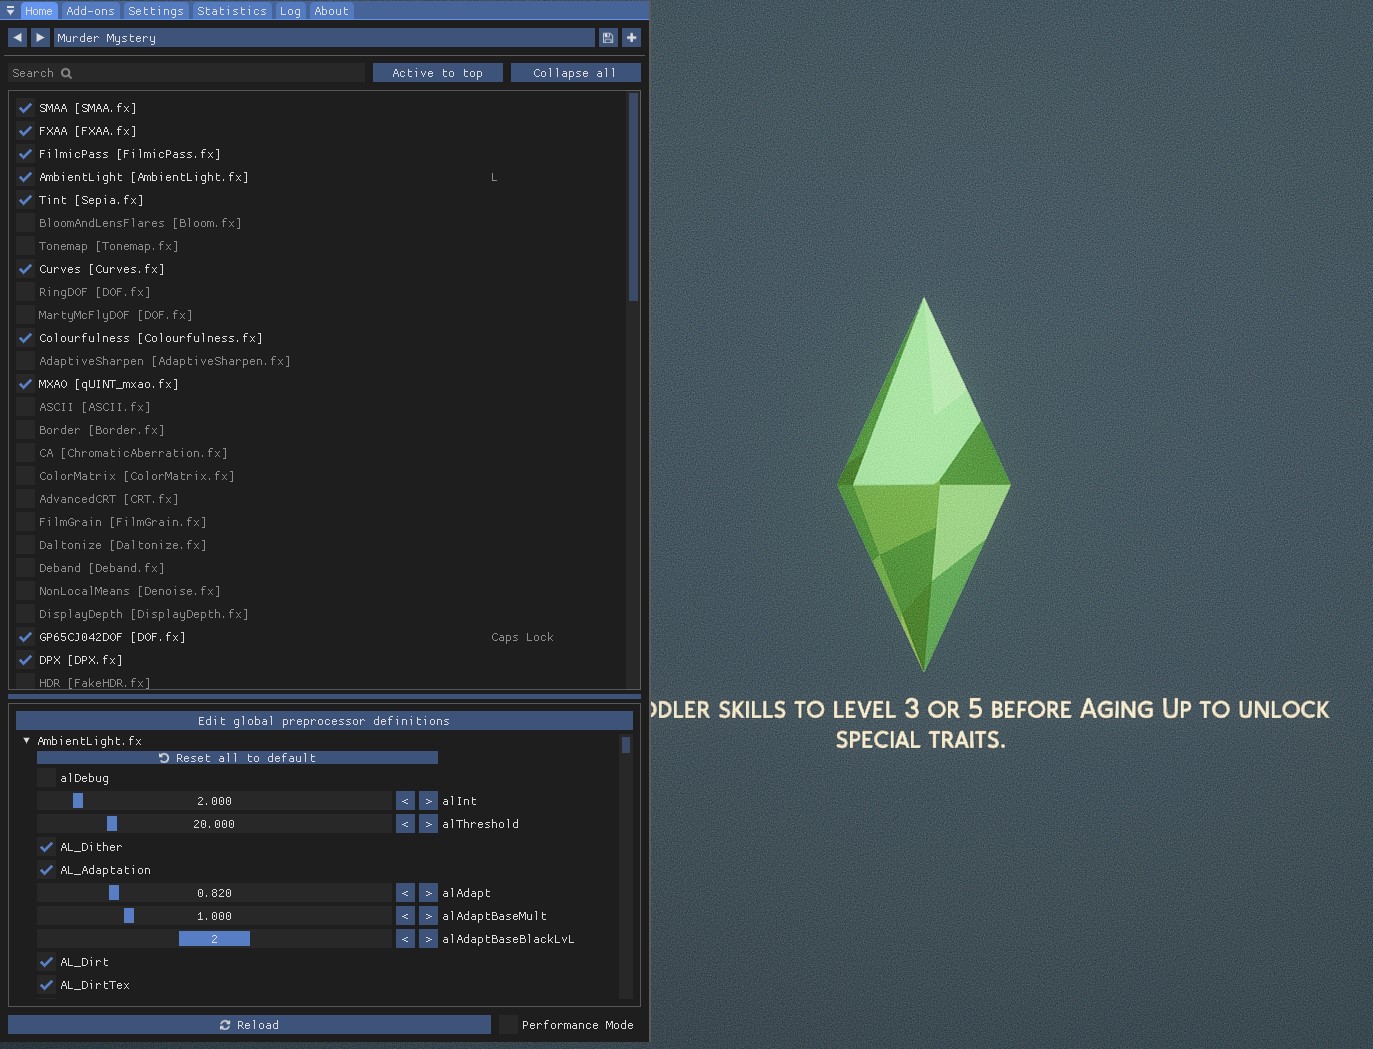Enable AdaptiveSharpen effect
Viewport: 1373px width, 1049px height.
click(x=25, y=361)
